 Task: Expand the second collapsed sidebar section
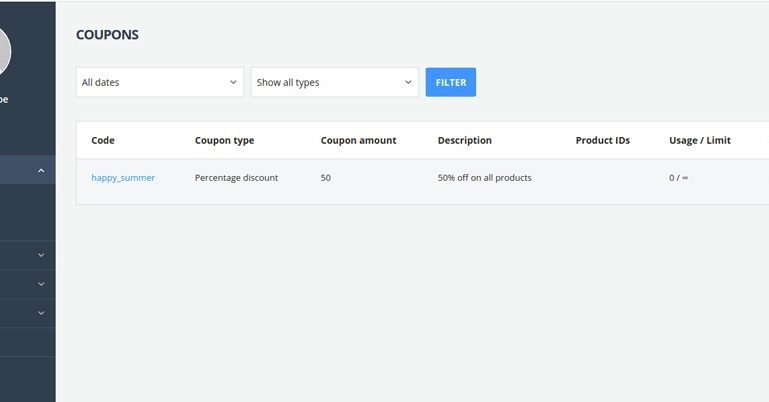coord(41,284)
